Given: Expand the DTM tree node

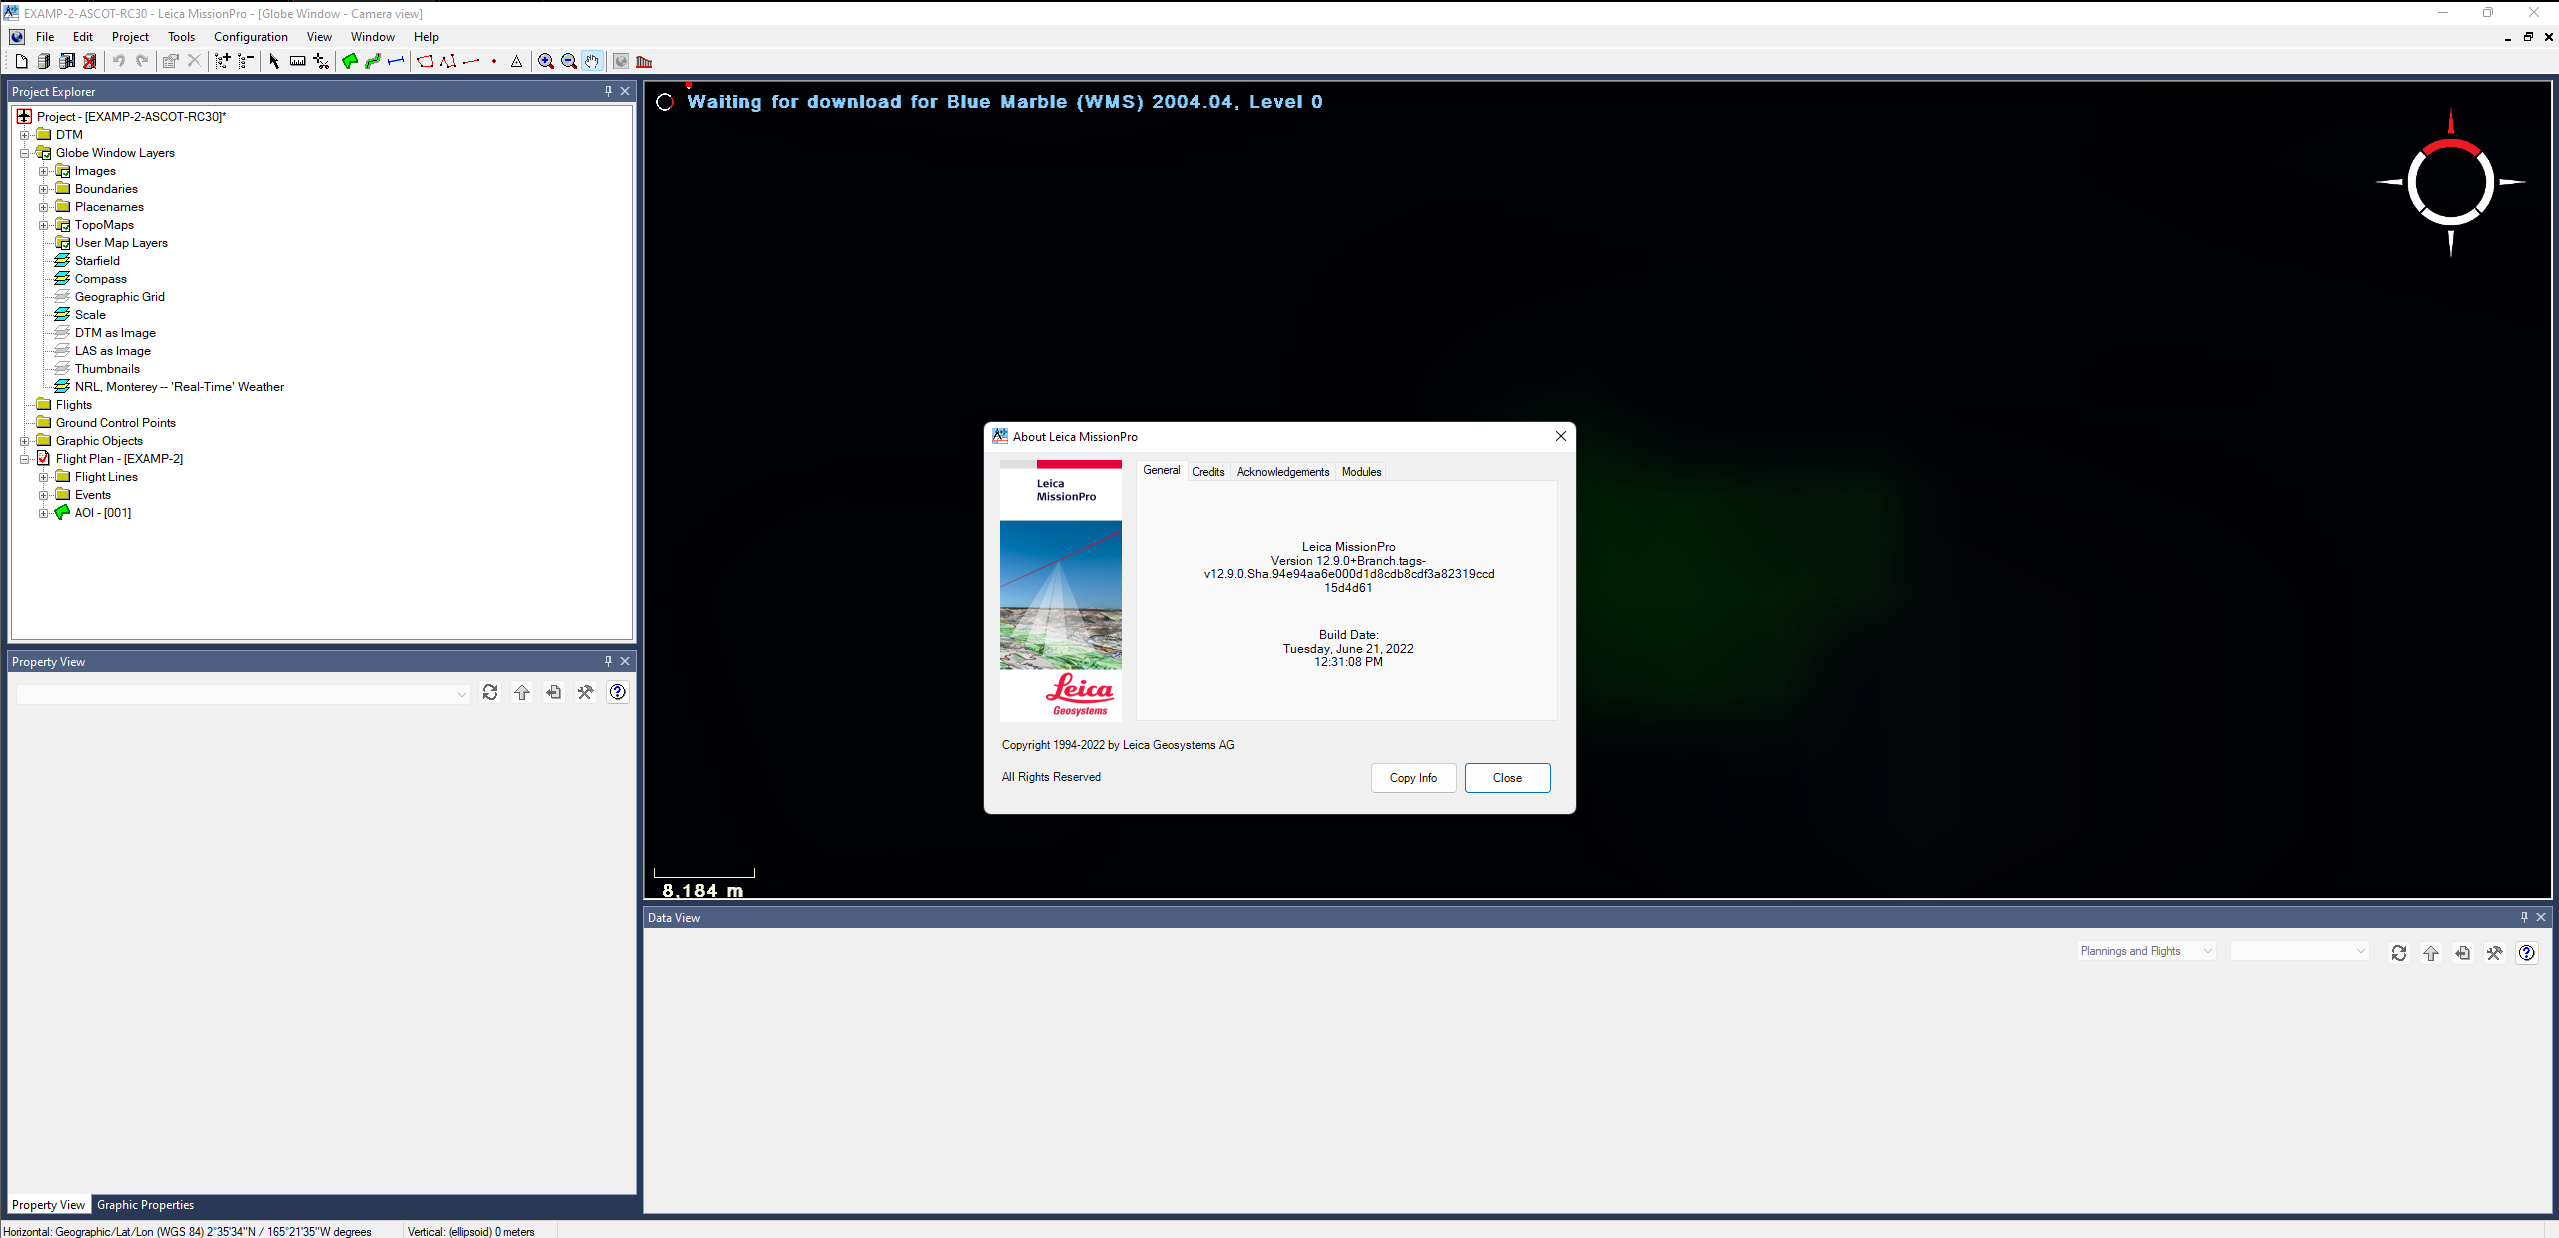Looking at the screenshot, I should (x=25, y=135).
